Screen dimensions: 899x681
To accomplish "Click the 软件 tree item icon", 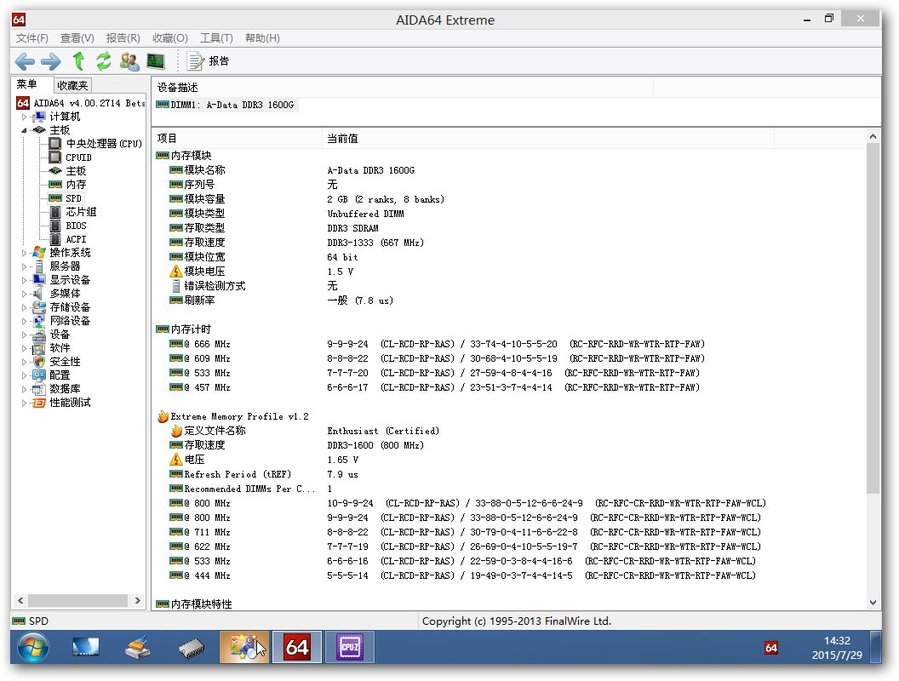I will [x=39, y=349].
